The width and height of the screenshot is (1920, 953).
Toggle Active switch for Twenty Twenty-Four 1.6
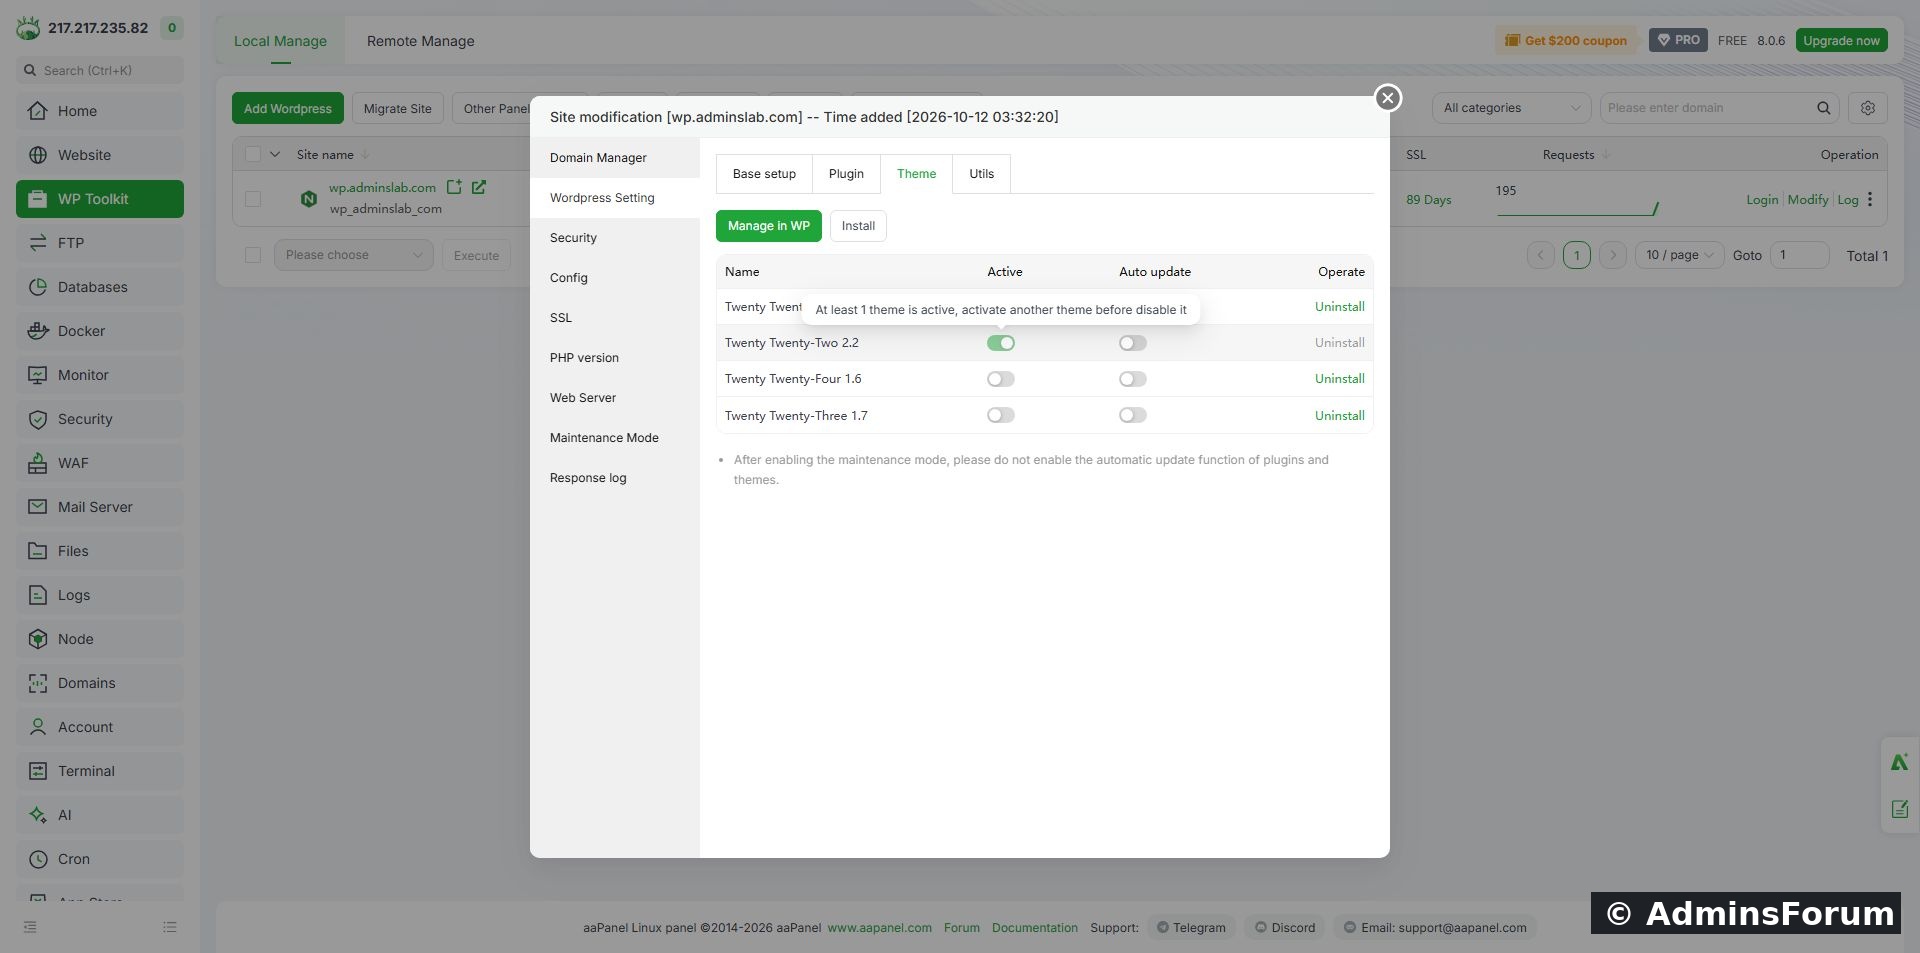(1001, 379)
